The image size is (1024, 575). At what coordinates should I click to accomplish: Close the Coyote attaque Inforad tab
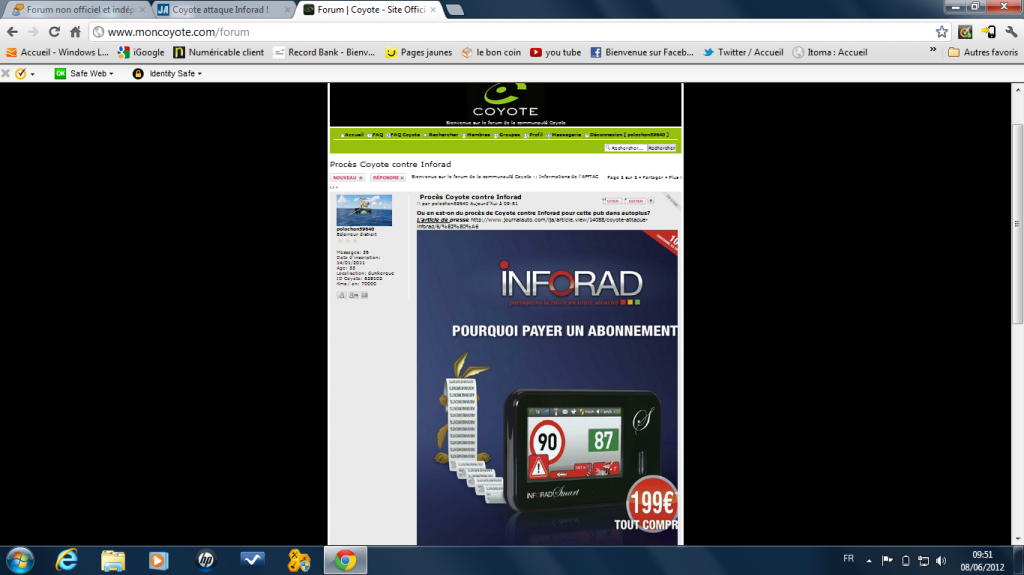(287, 10)
